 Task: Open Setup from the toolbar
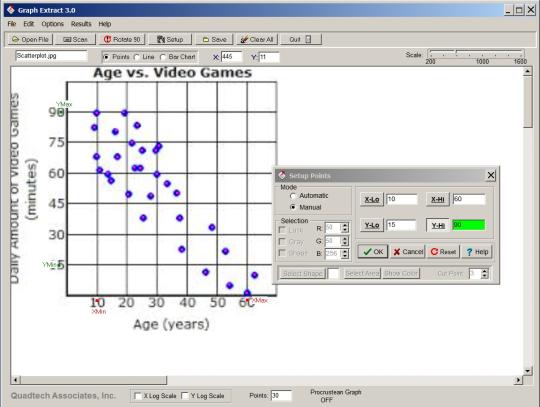[x=170, y=40]
